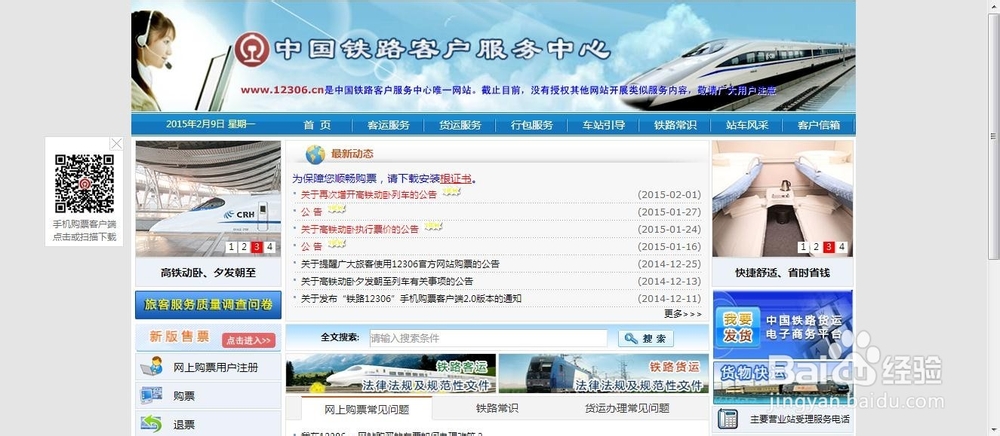Open the 购票 link
This screenshot has height=436, width=1000.
[x=184, y=396]
